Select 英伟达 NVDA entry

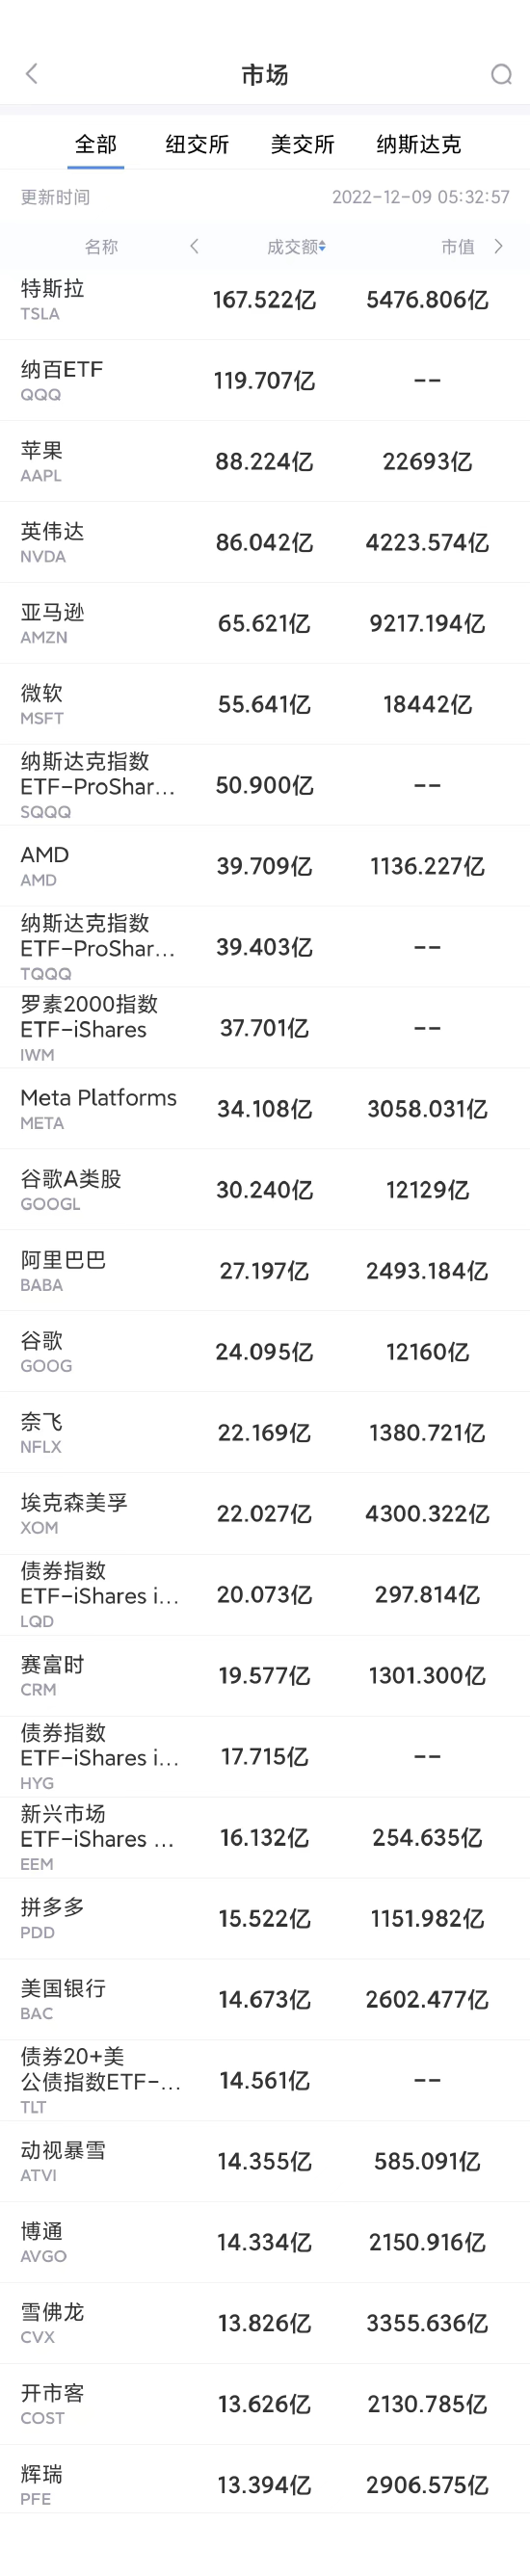[265, 543]
